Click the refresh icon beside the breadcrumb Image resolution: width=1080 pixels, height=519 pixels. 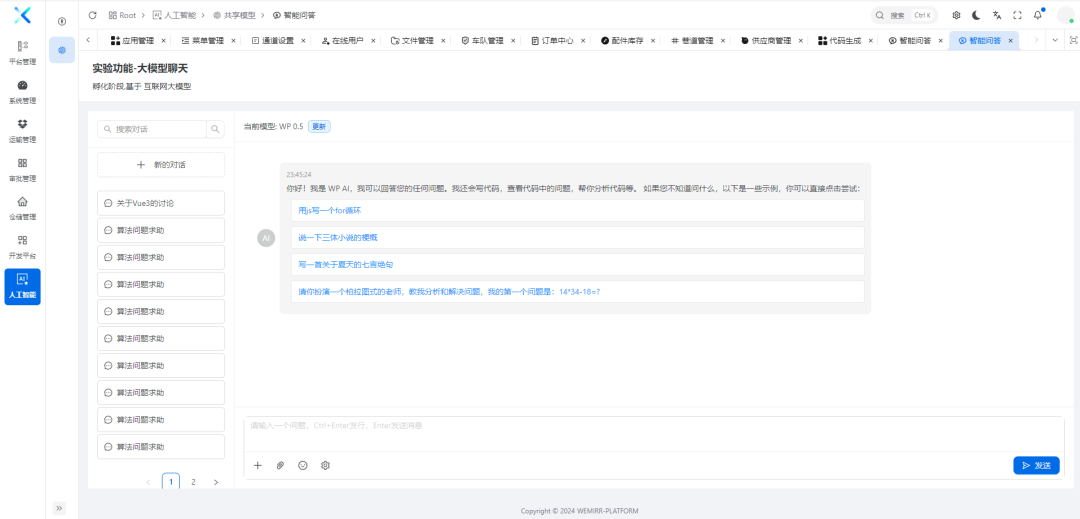click(x=93, y=15)
